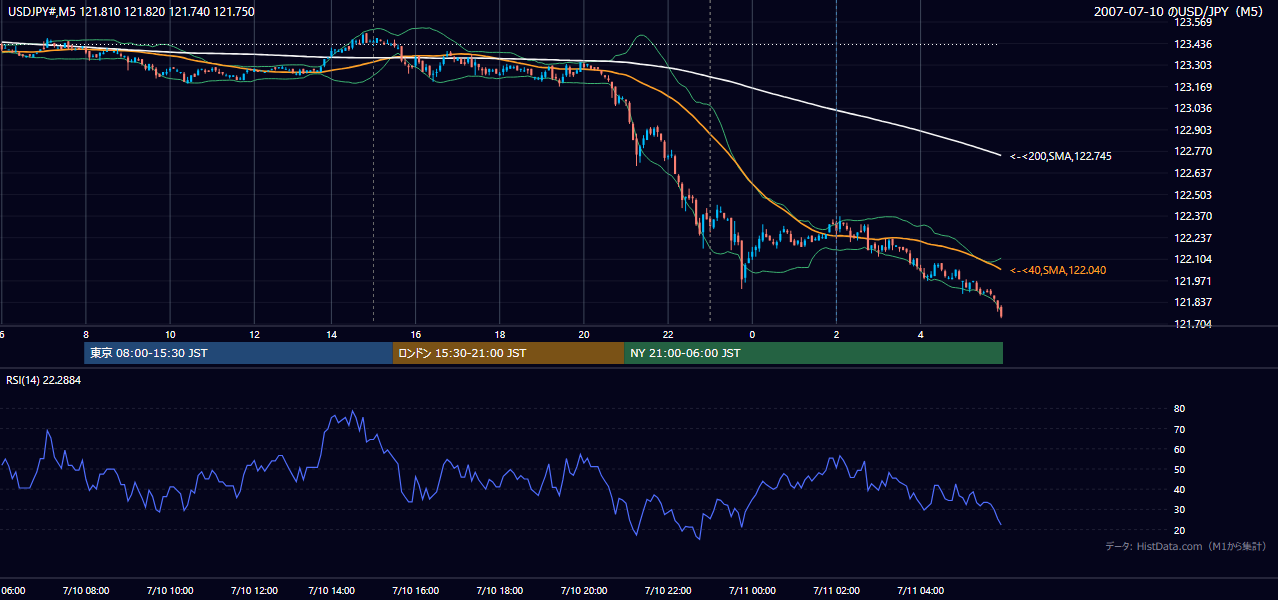The width and height of the screenshot is (1278, 600).
Task: Click the 2007-07-10 のUSD/JPY (M5) chart title
Action: pos(1180,11)
